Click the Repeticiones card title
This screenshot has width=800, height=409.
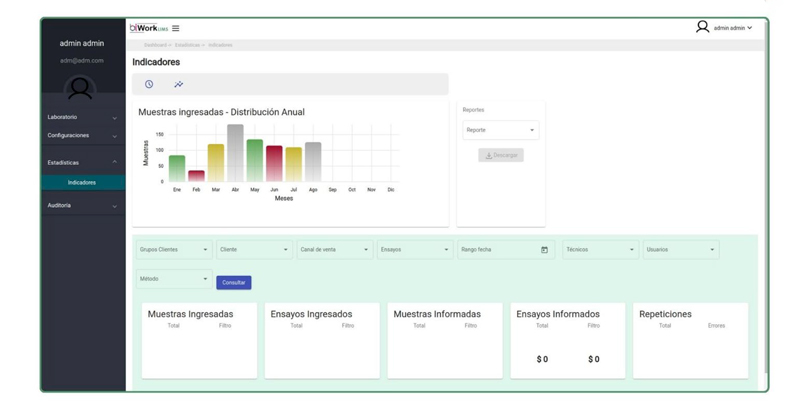pyautogui.click(x=665, y=314)
